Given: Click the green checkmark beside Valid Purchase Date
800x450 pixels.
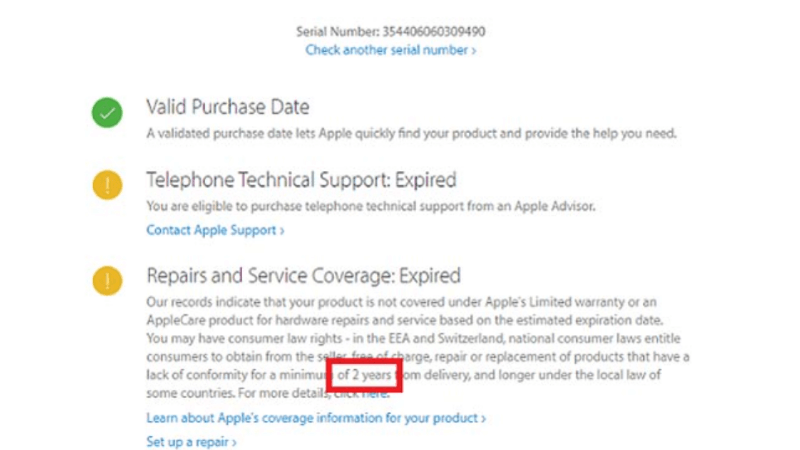Looking at the screenshot, I should pyautogui.click(x=106, y=113).
